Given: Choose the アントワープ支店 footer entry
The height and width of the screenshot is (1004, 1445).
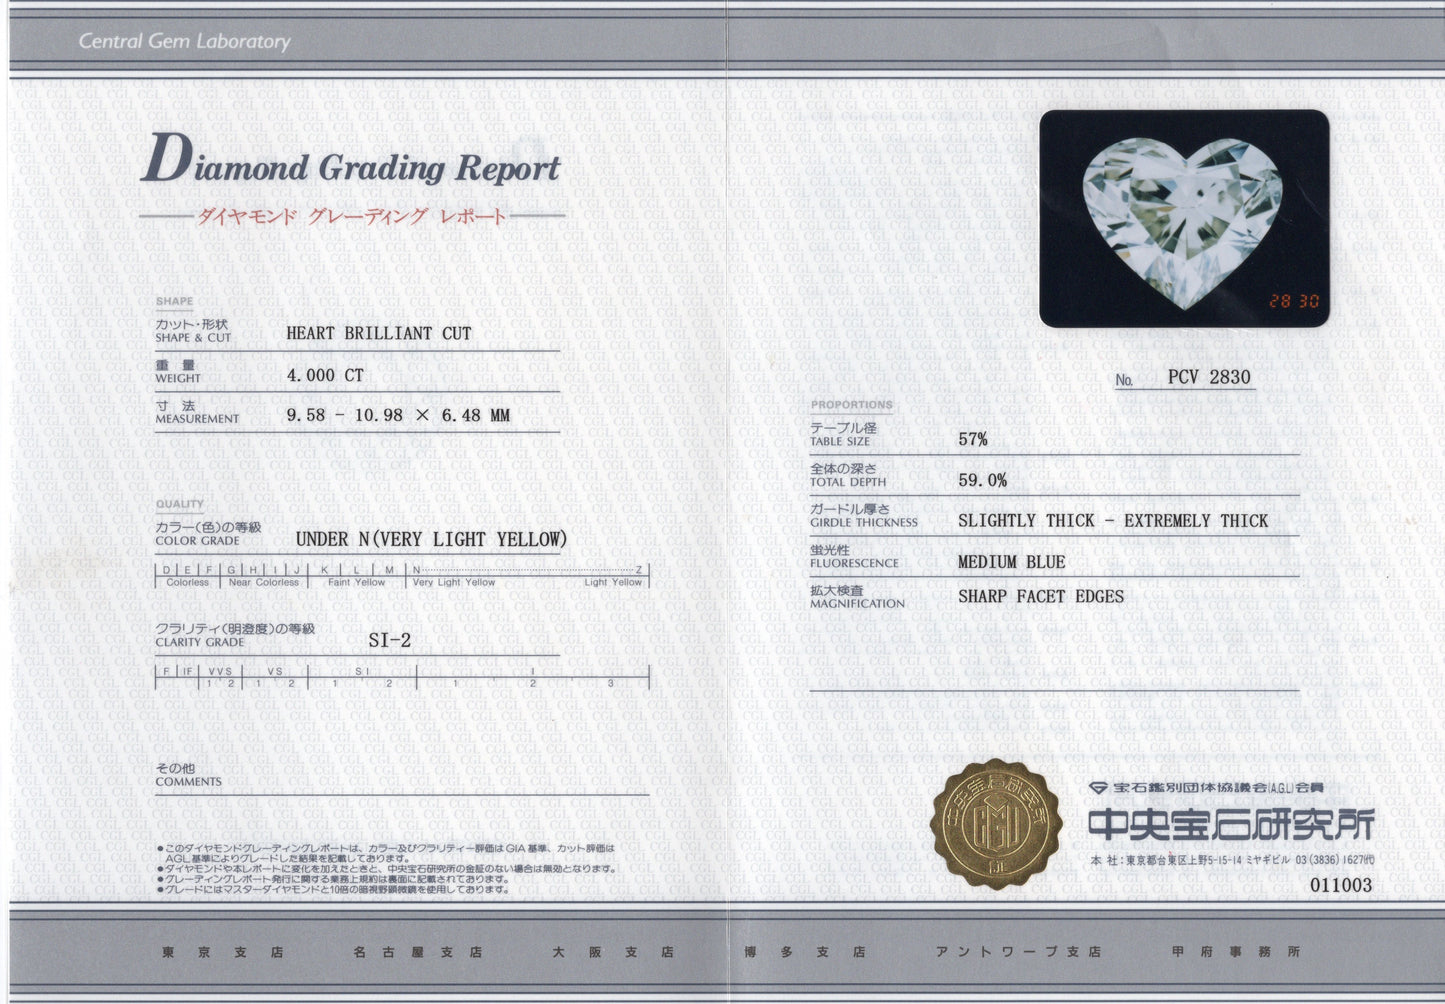Looking at the screenshot, I should click(x=1018, y=952).
